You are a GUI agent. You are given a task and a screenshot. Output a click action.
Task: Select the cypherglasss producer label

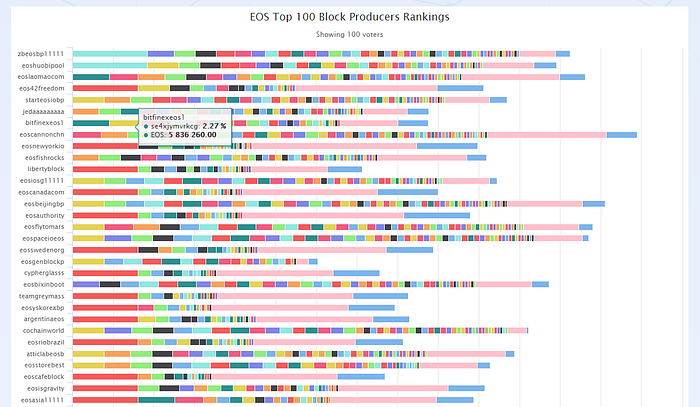pos(44,273)
